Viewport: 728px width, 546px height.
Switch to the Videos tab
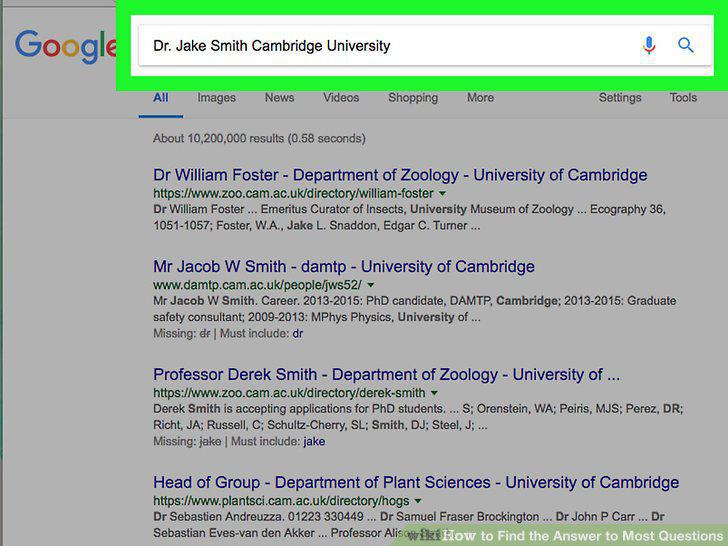click(x=341, y=98)
